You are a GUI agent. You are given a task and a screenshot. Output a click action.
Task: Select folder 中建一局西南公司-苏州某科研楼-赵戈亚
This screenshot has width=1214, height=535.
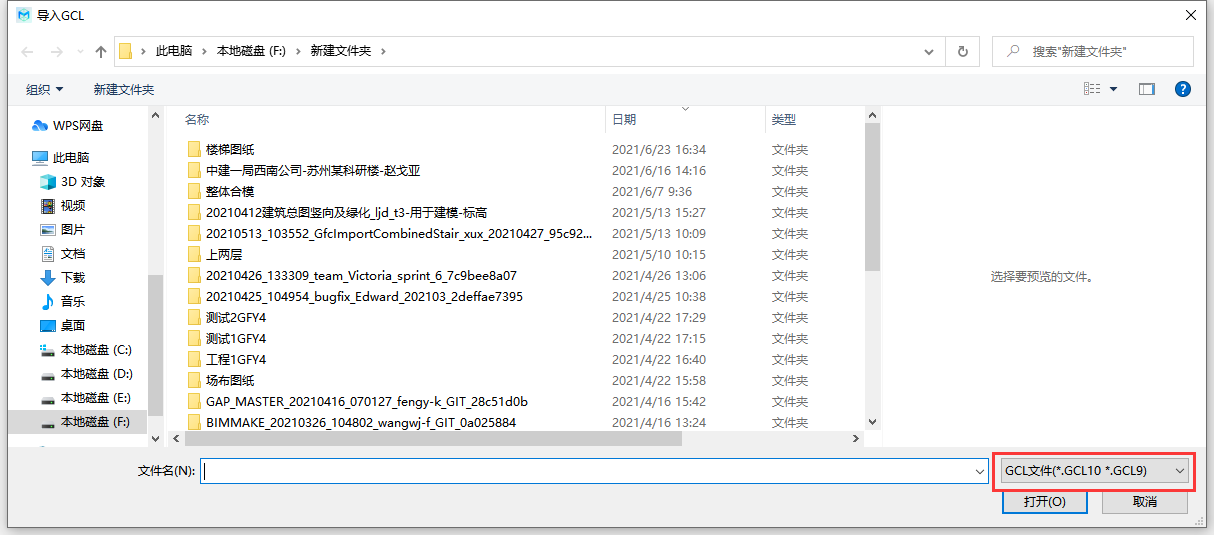(313, 171)
